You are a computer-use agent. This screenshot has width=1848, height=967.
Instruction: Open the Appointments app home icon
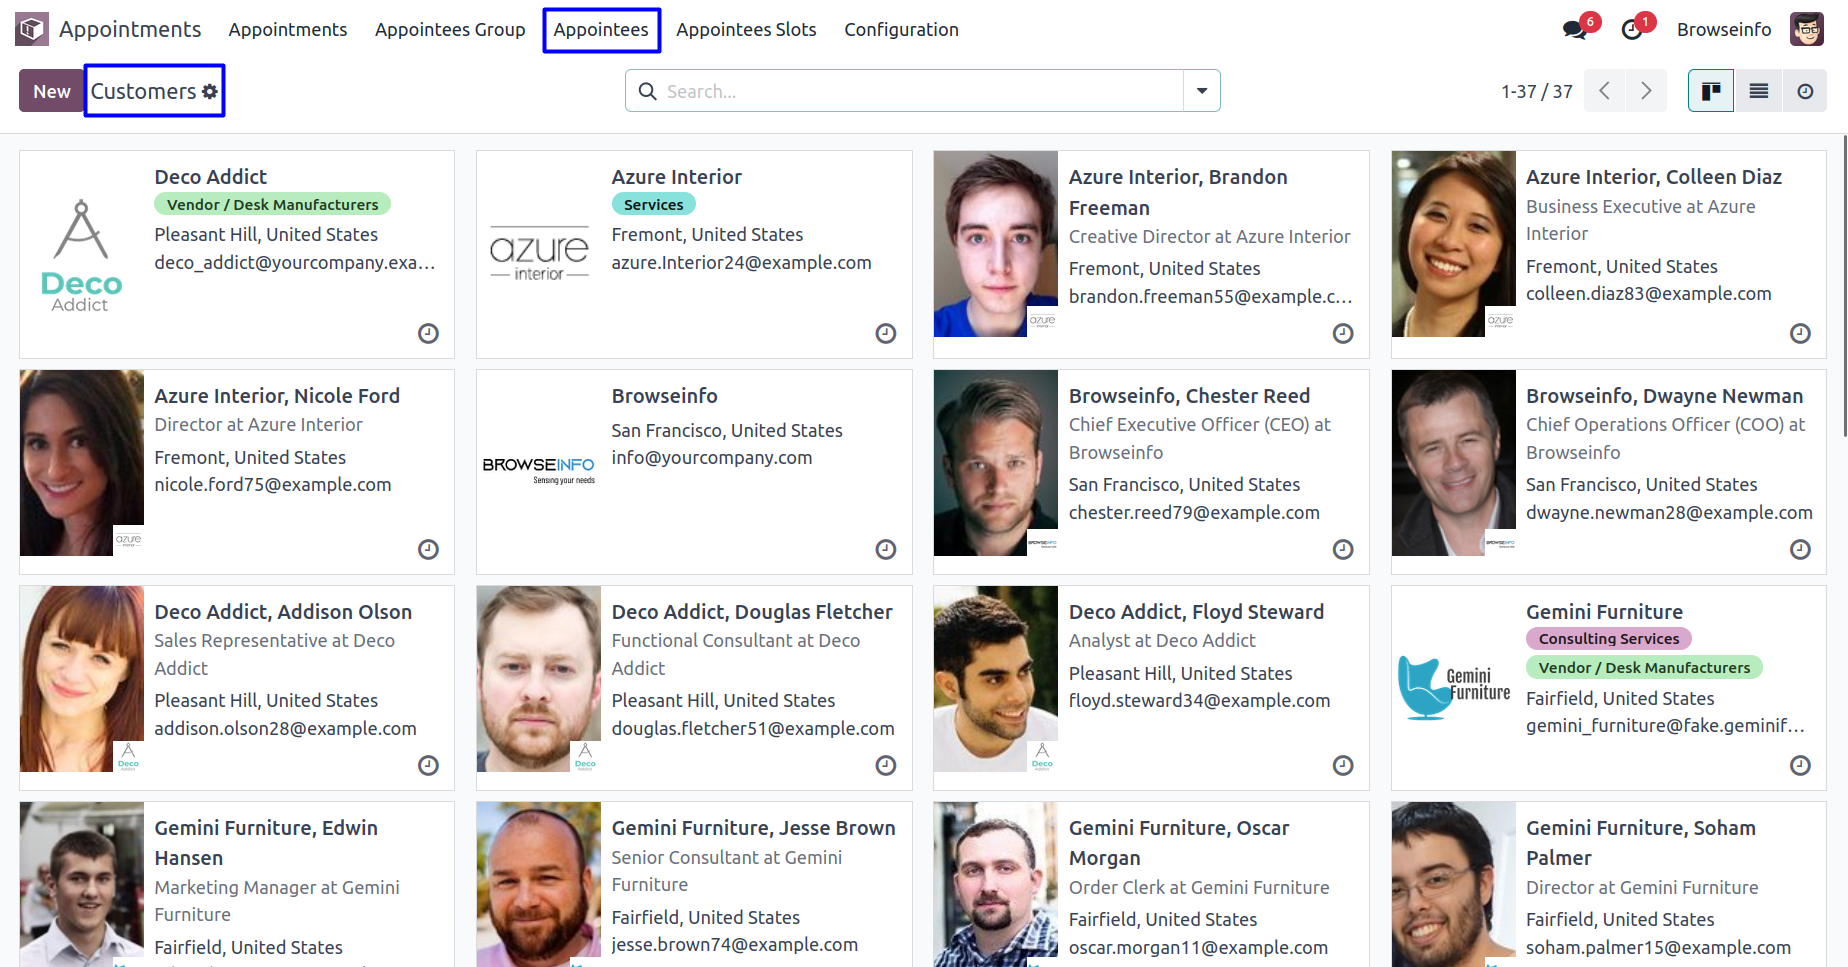[x=32, y=29]
